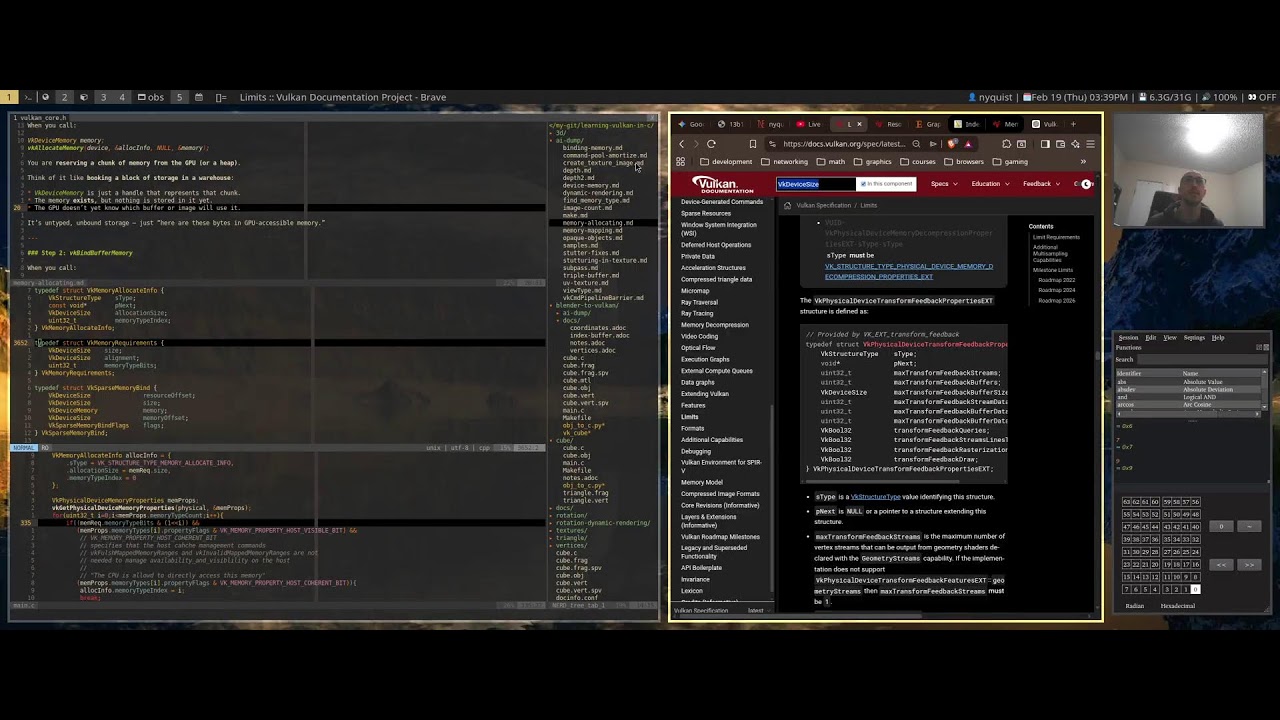1280x720 pixels.
Task: Open calculator View menu
Action: 1170,337
